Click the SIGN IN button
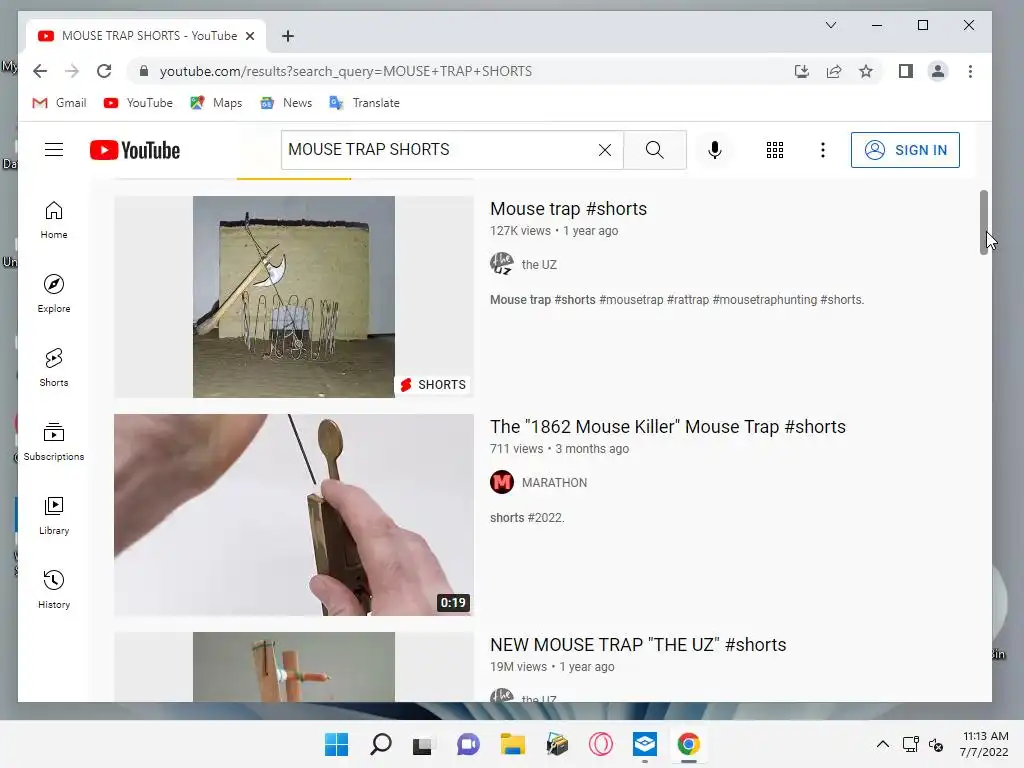The height and width of the screenshot is (768, 1024). click(x=905, y=150)
